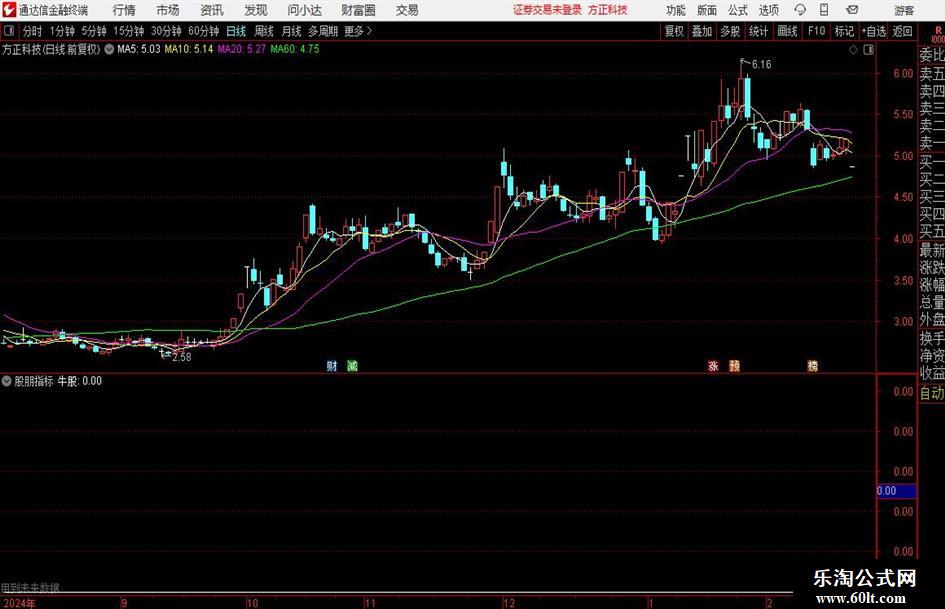Click the 自动 button in right panel
Screen dimensions: 945x609
point(932,393)
